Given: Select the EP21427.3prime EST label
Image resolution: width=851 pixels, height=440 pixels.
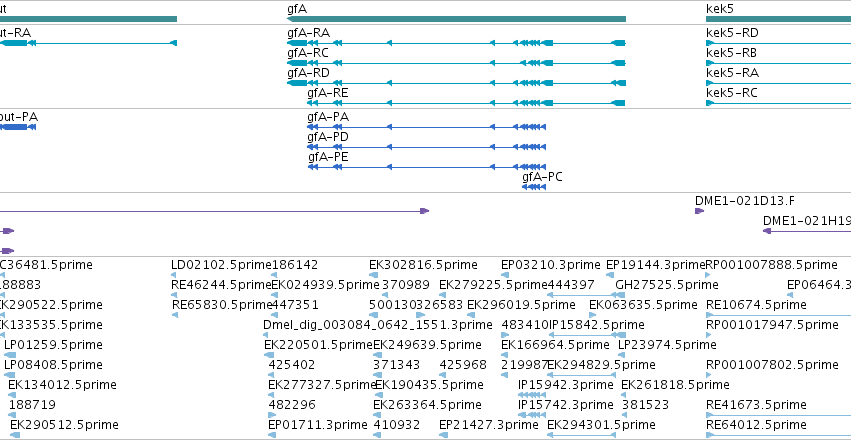Looking at the screenshot, I should 489,425.
